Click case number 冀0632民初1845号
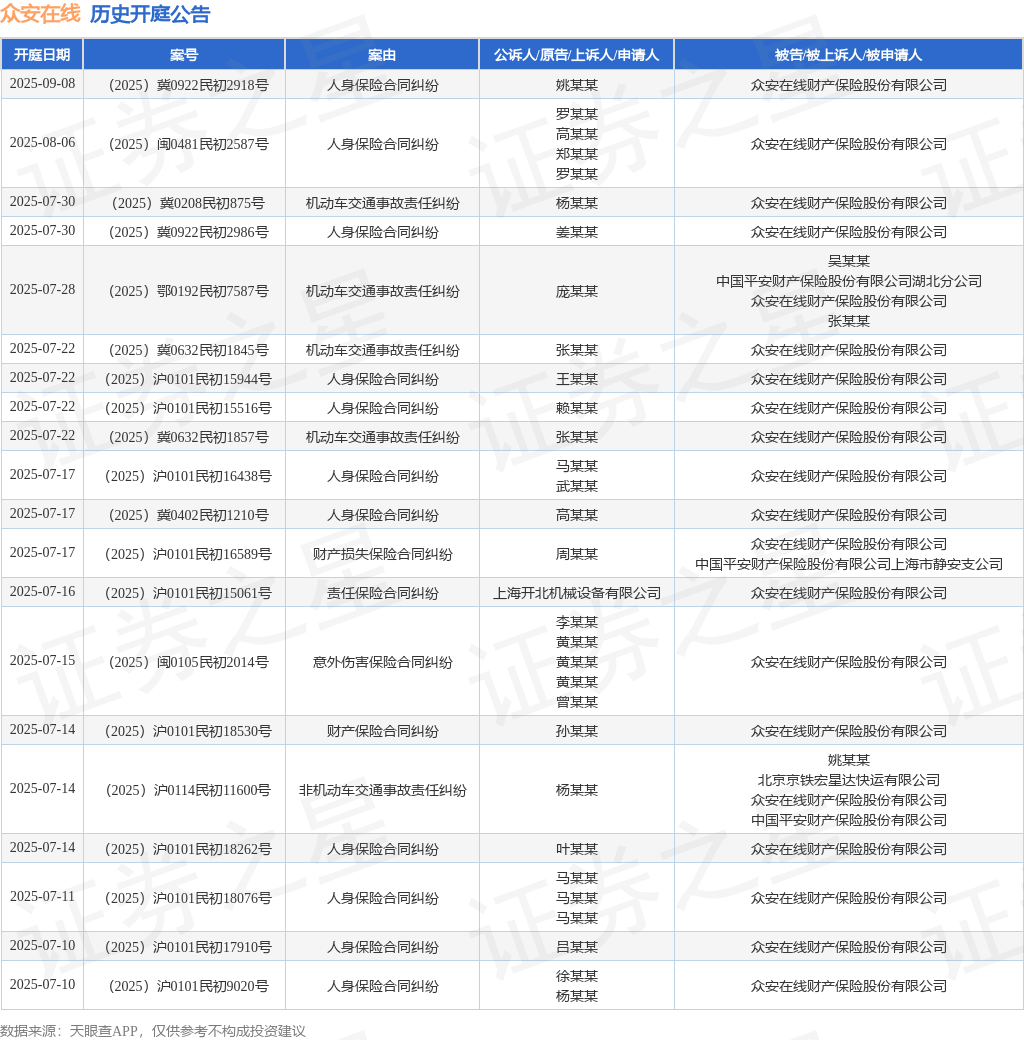The image size is (1024, 1040). coord(189,350)
